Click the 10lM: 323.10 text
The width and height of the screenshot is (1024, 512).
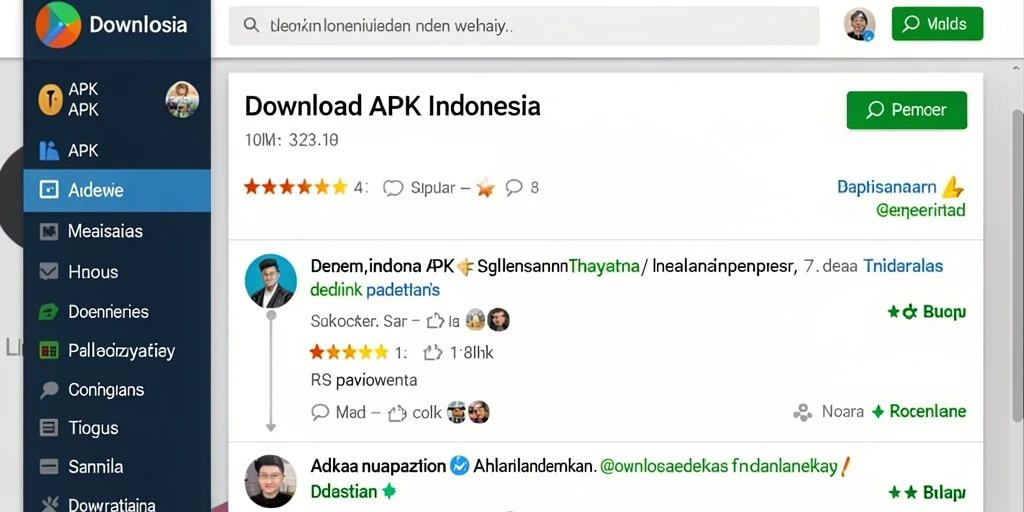click(x=291, y=140)
